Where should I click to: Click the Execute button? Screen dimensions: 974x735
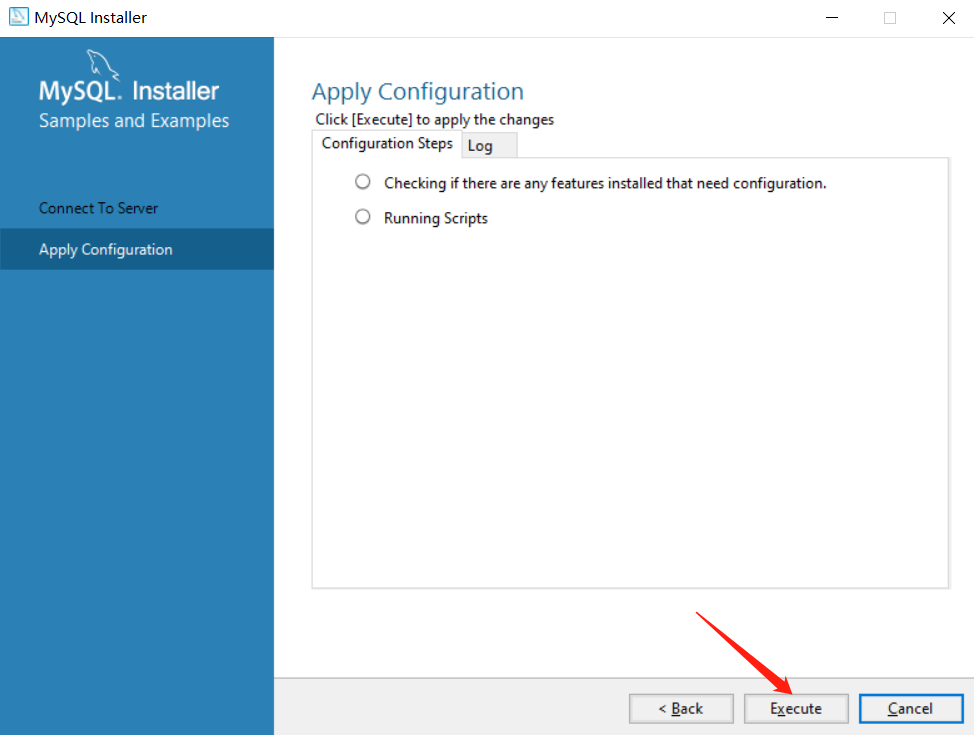point(796,708)
